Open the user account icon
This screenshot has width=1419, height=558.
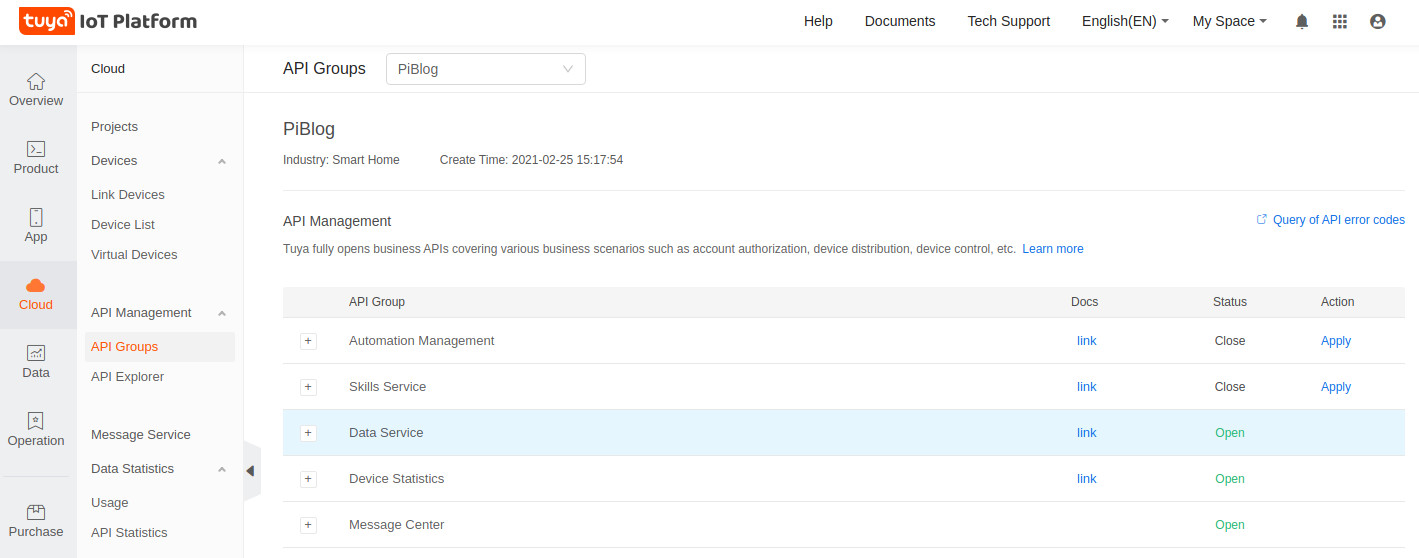(x=1378, y=21)
